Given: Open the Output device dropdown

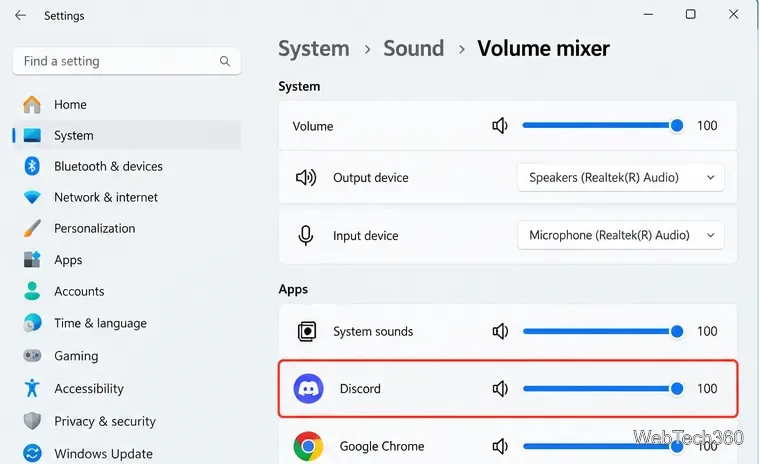Looking at the screenshot, I should (620, 177).
